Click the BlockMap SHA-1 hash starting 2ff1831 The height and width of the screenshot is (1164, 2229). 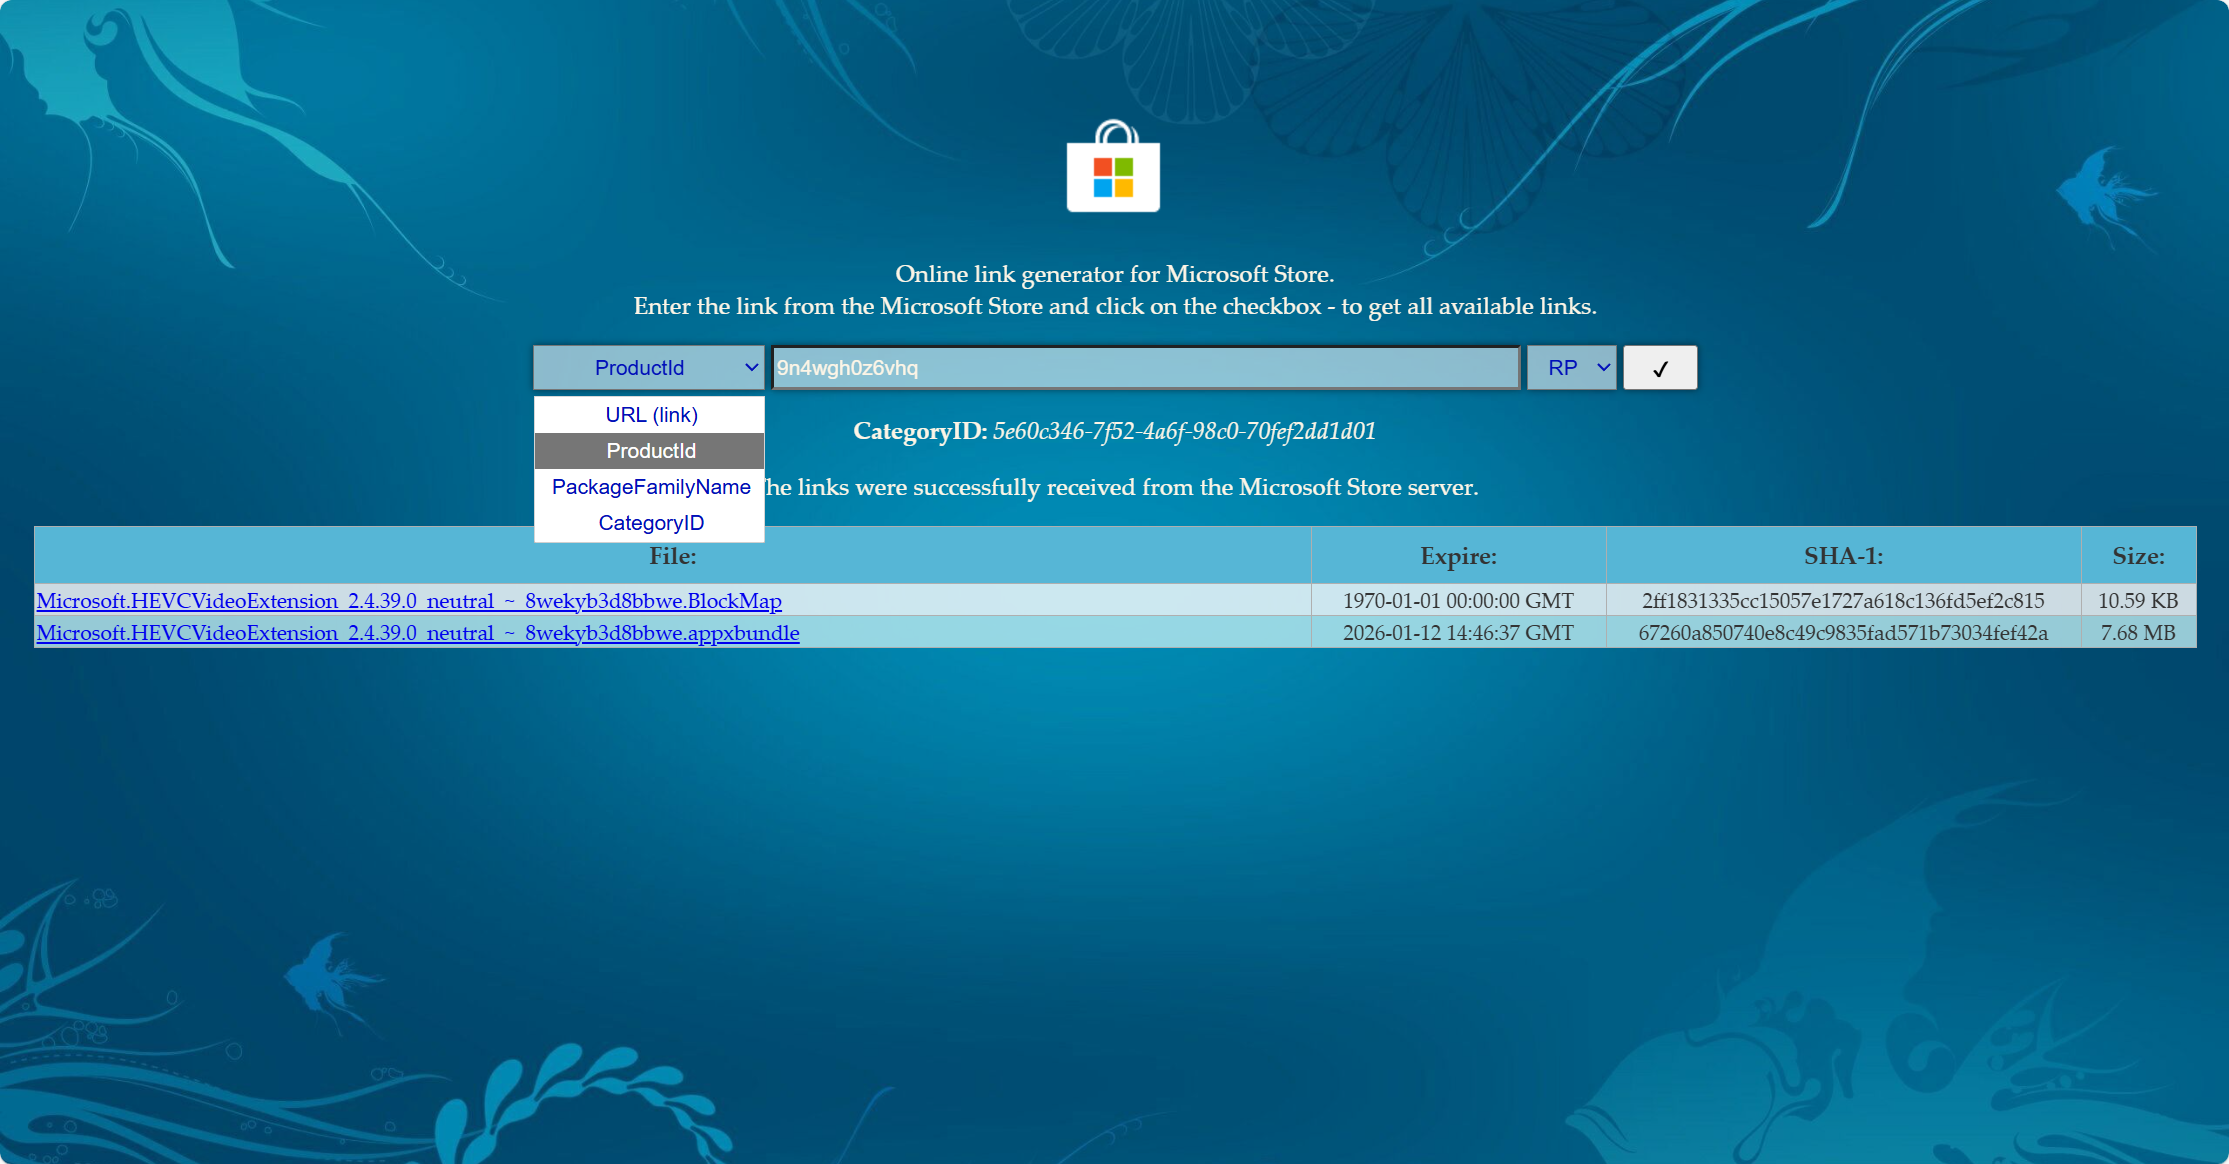[x=1843, y=601]
